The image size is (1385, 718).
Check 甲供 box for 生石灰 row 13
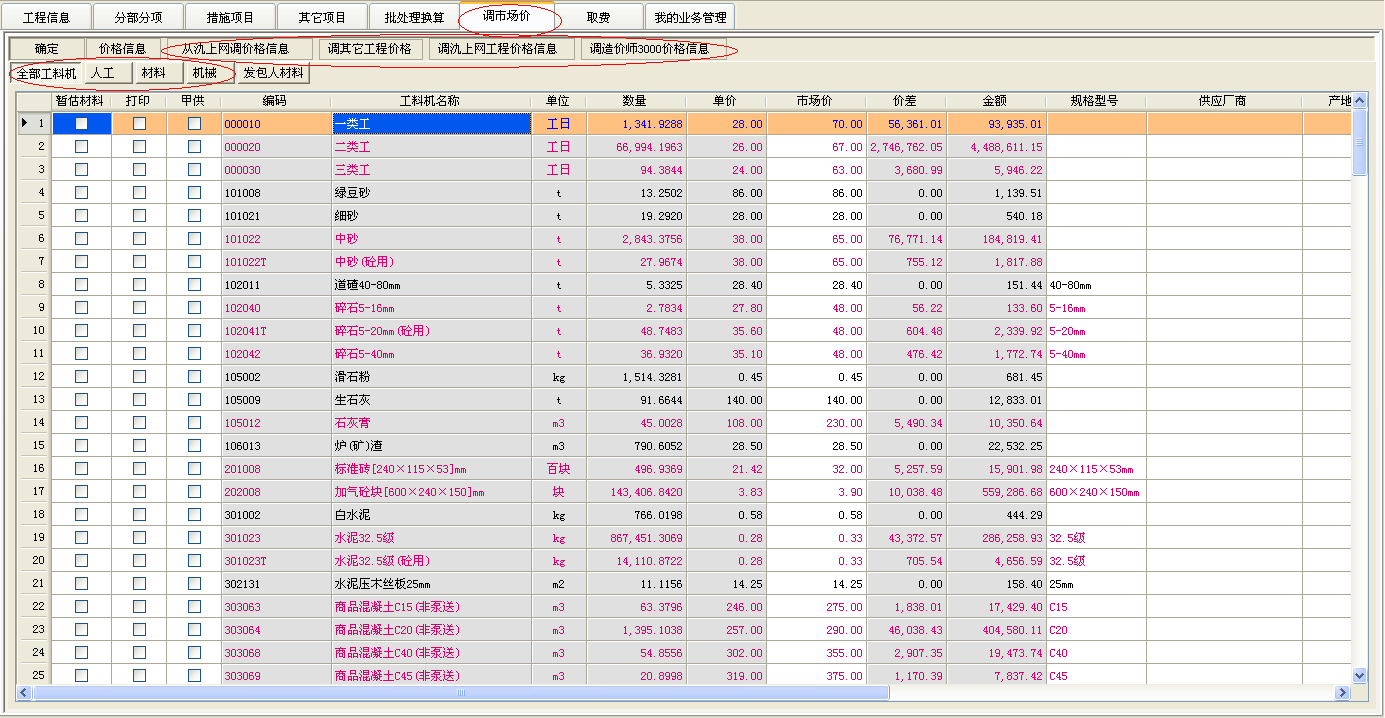(x=194, y=400)
